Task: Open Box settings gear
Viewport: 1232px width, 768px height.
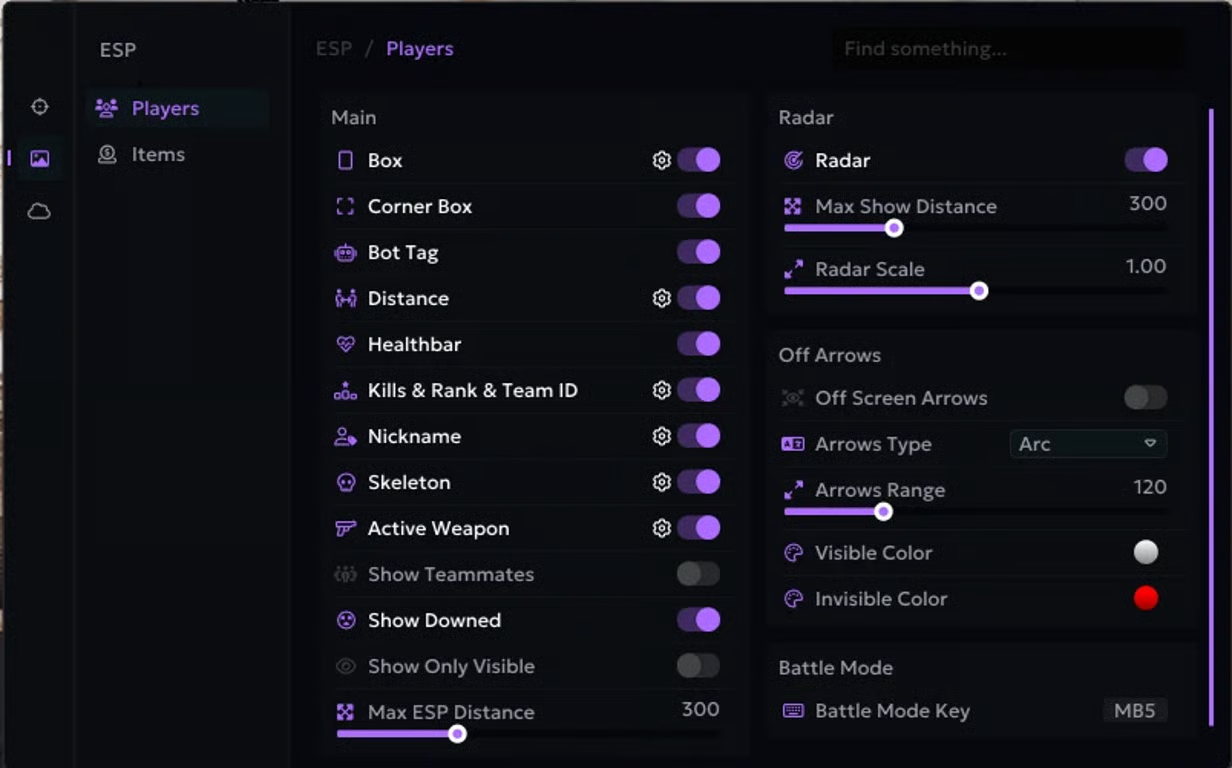Action: coord(661,160)
